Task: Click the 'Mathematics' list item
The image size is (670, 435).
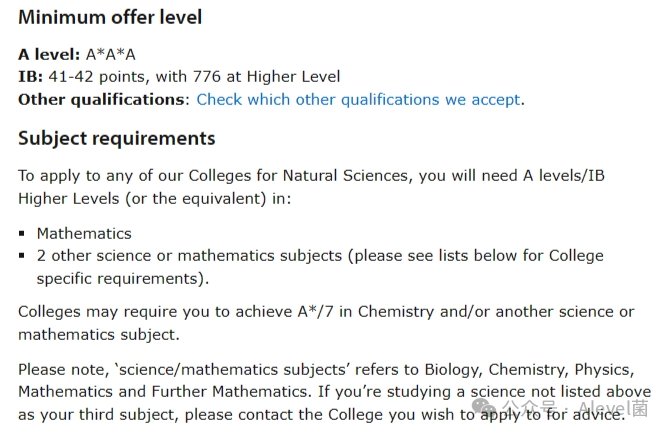Action: tap(84, 233)
